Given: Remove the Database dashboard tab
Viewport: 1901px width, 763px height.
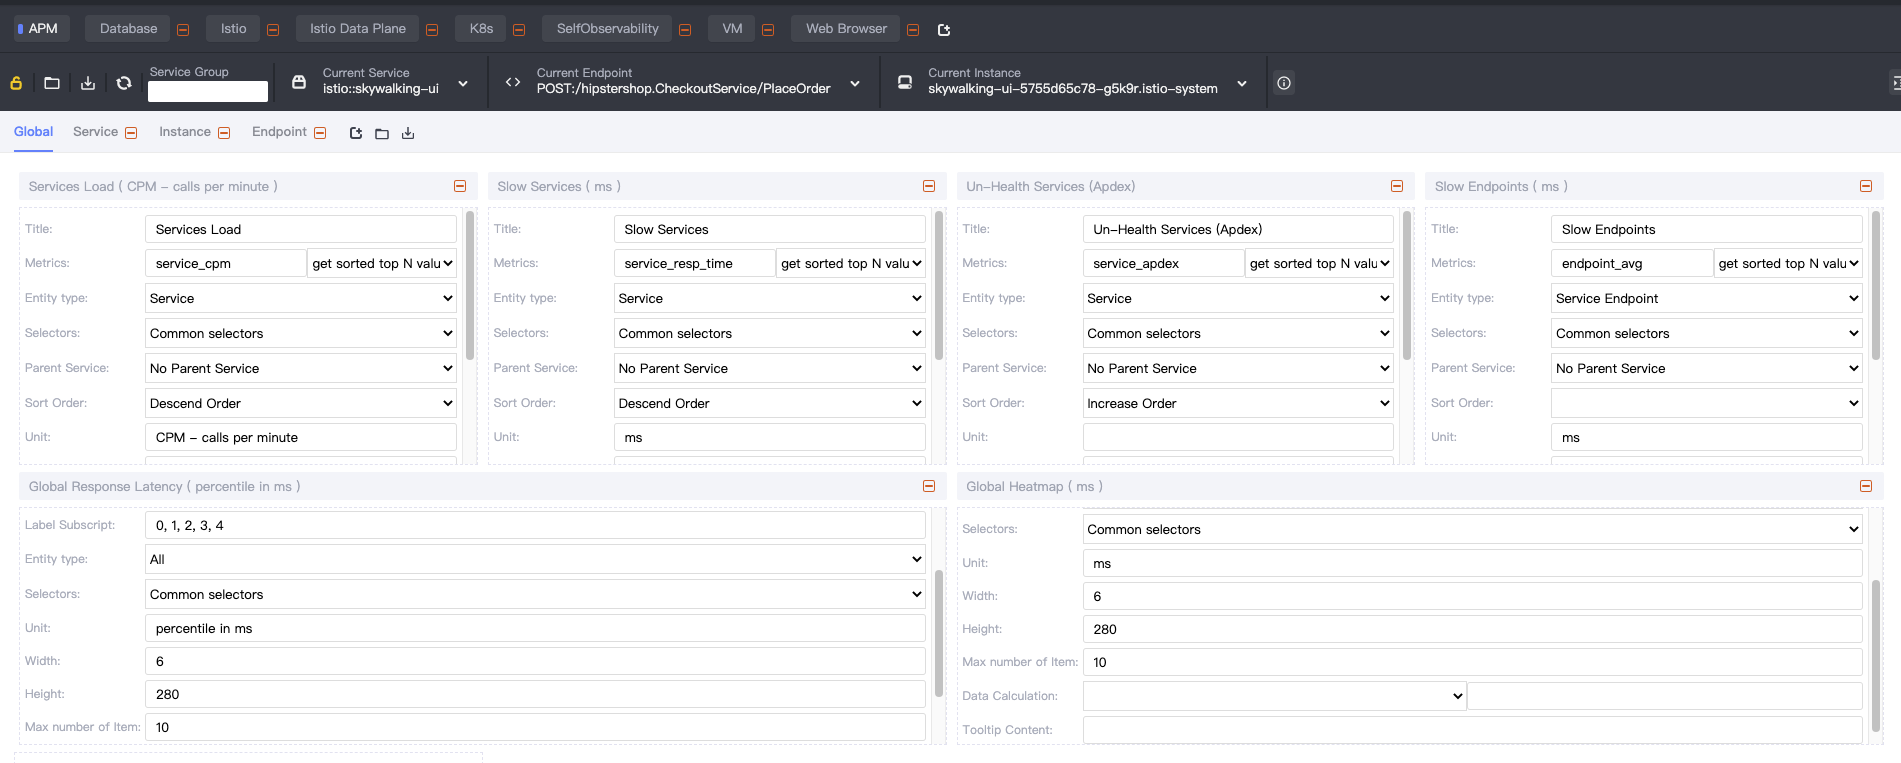Looking at the screenshot, I should 183,30.
